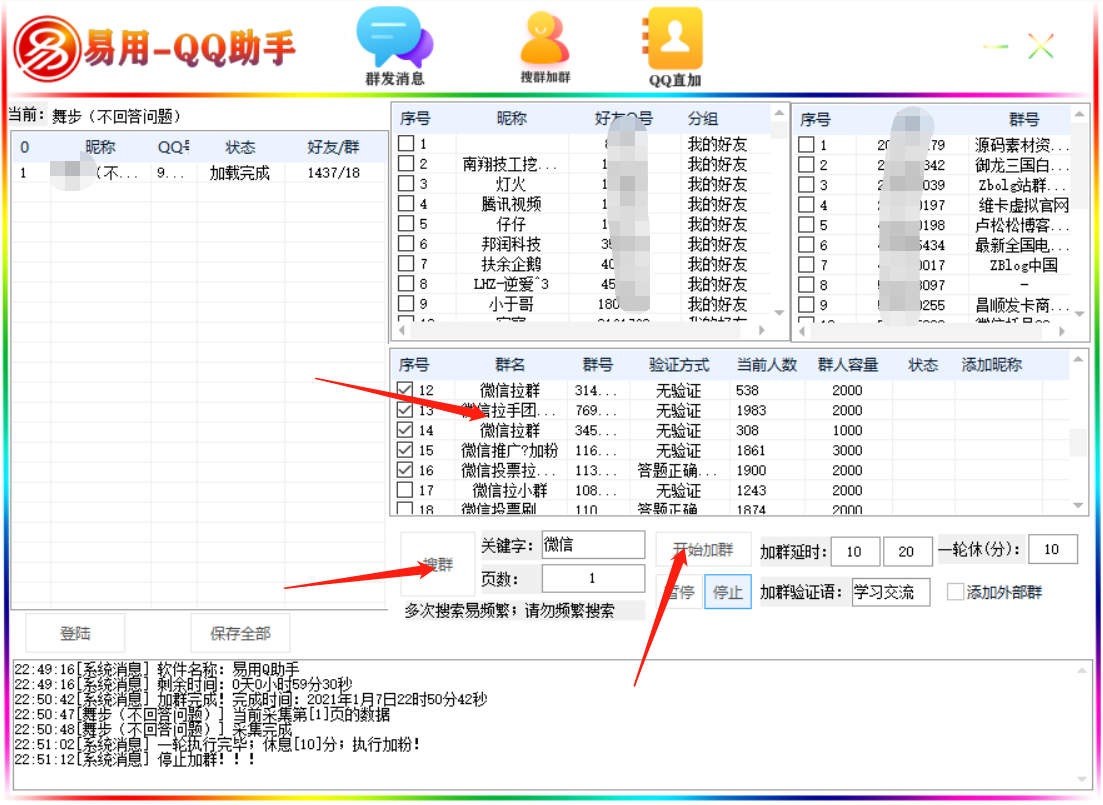The width and height of the screenshot is (1103, 805).
Task: Check the box for group 维卡虚拟官网
Action: 806,205
